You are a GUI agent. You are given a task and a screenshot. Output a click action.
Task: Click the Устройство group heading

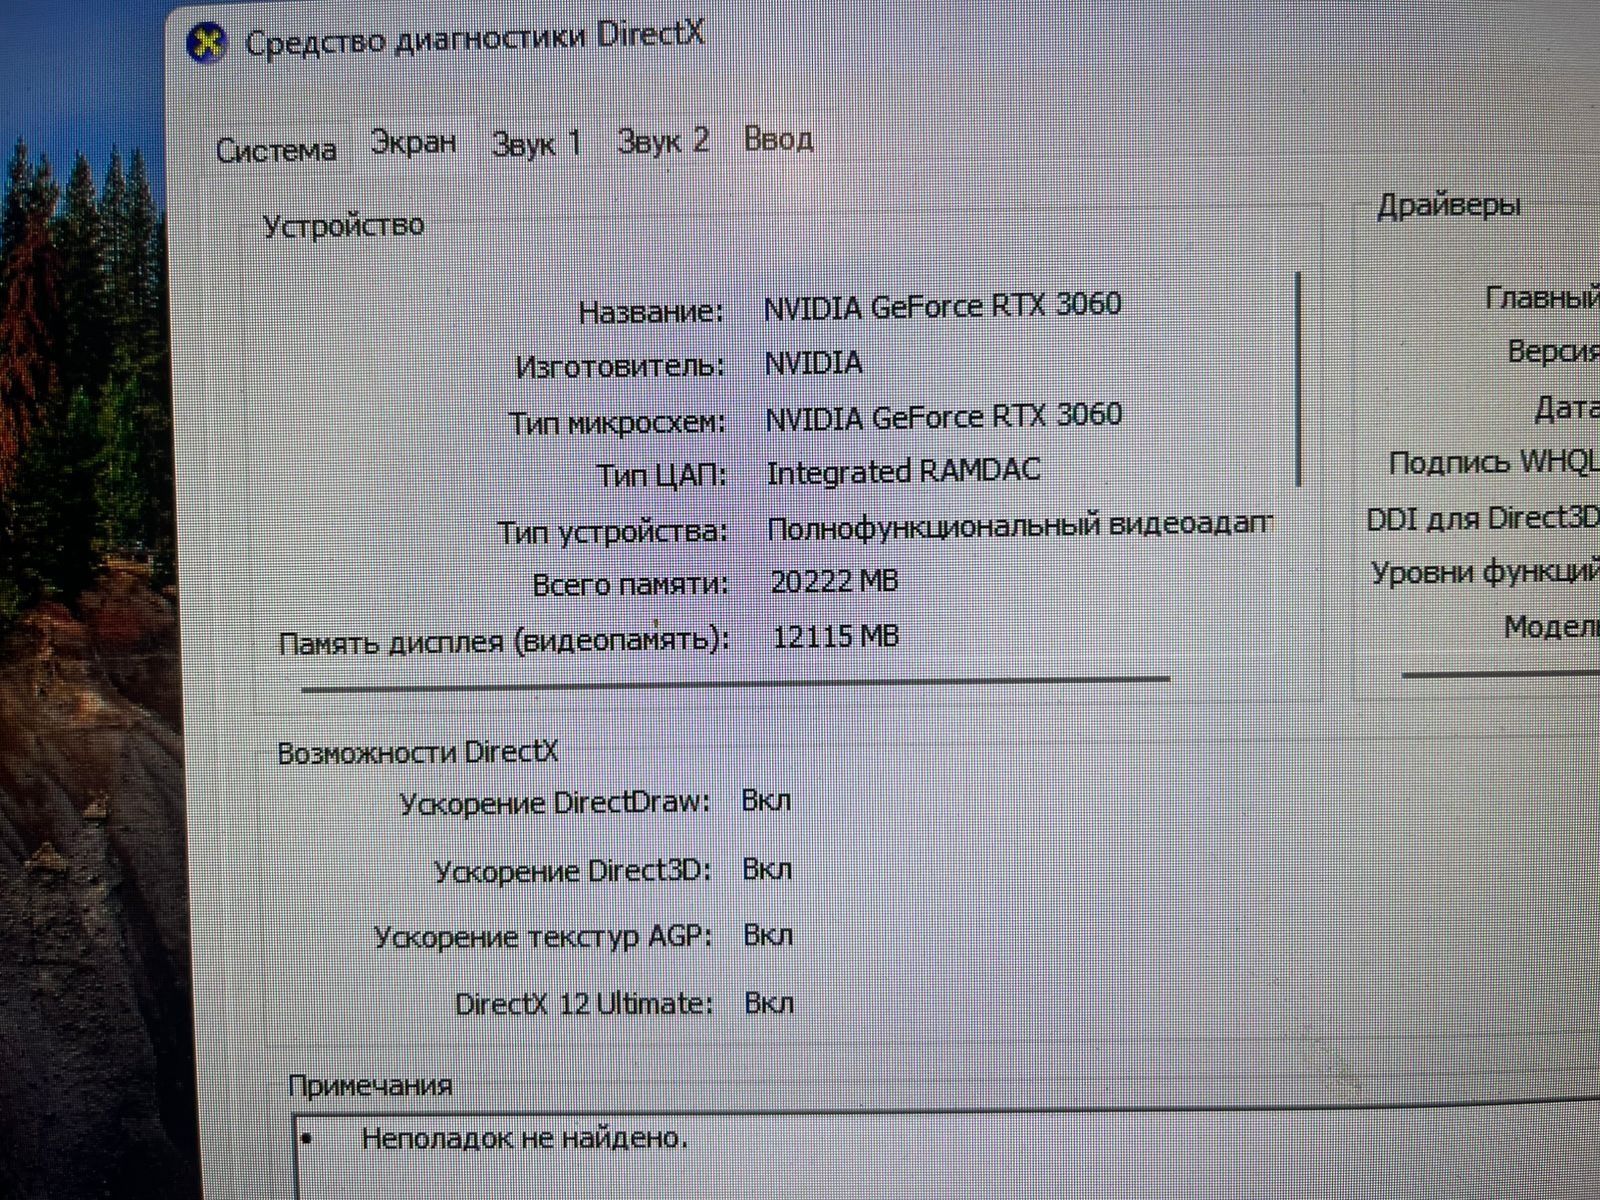point(343,226)
